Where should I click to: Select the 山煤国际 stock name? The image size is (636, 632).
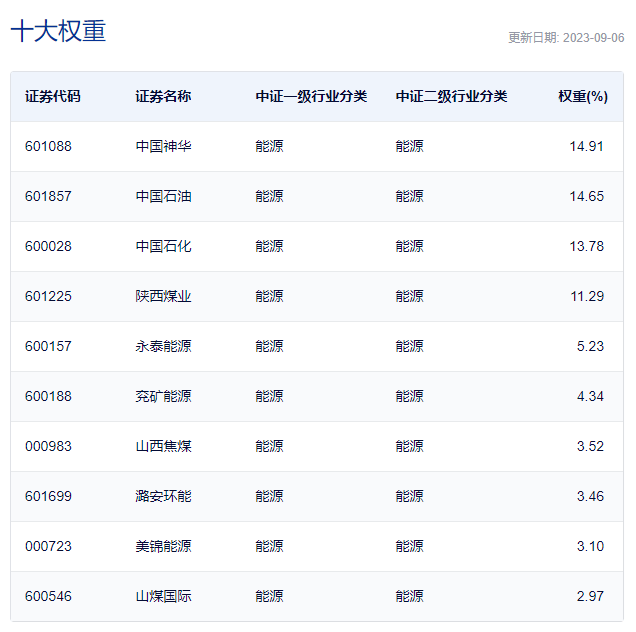coord(163,596)
